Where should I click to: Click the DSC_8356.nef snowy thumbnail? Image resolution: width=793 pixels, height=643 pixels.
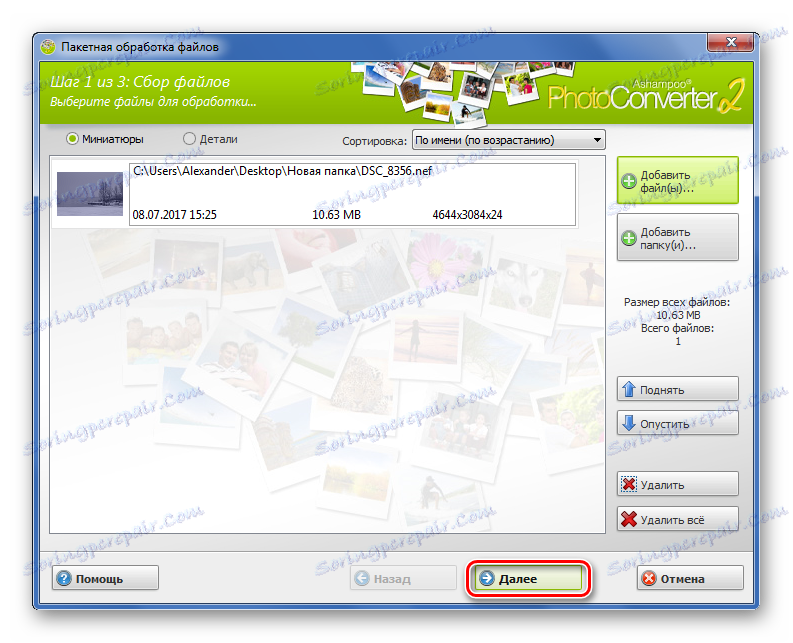(90, 194)
